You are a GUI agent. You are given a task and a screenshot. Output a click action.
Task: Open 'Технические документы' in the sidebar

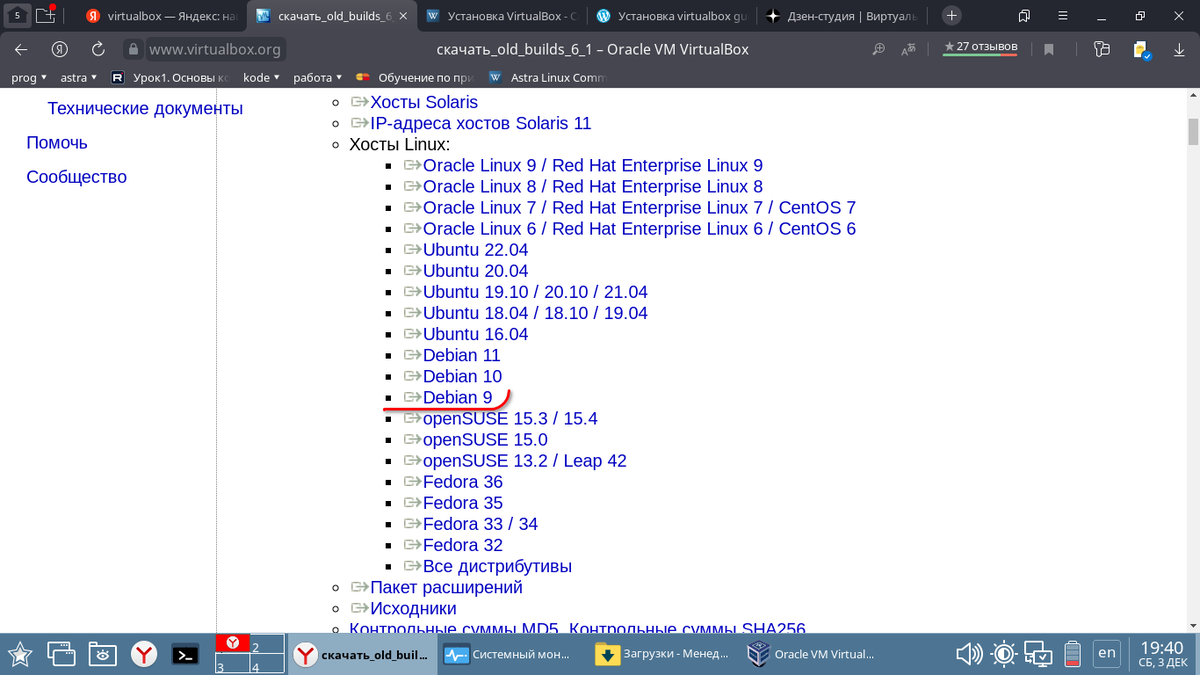[x=145, y=108]
